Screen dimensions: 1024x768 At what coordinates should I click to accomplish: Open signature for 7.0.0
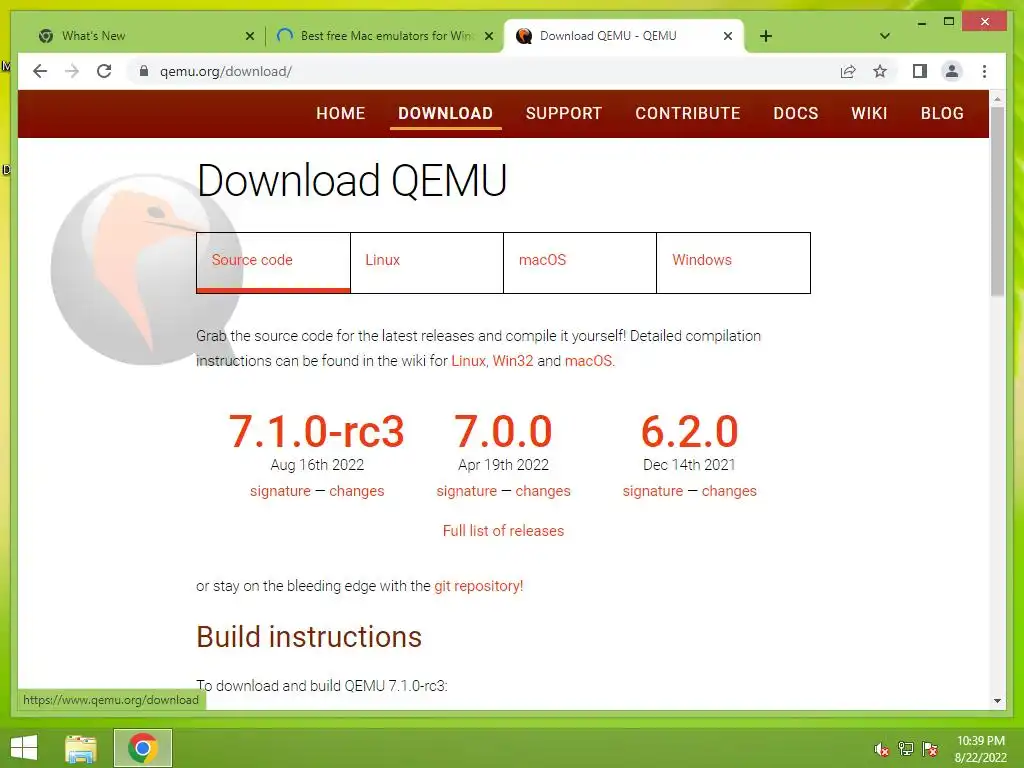tap(466, 491)
